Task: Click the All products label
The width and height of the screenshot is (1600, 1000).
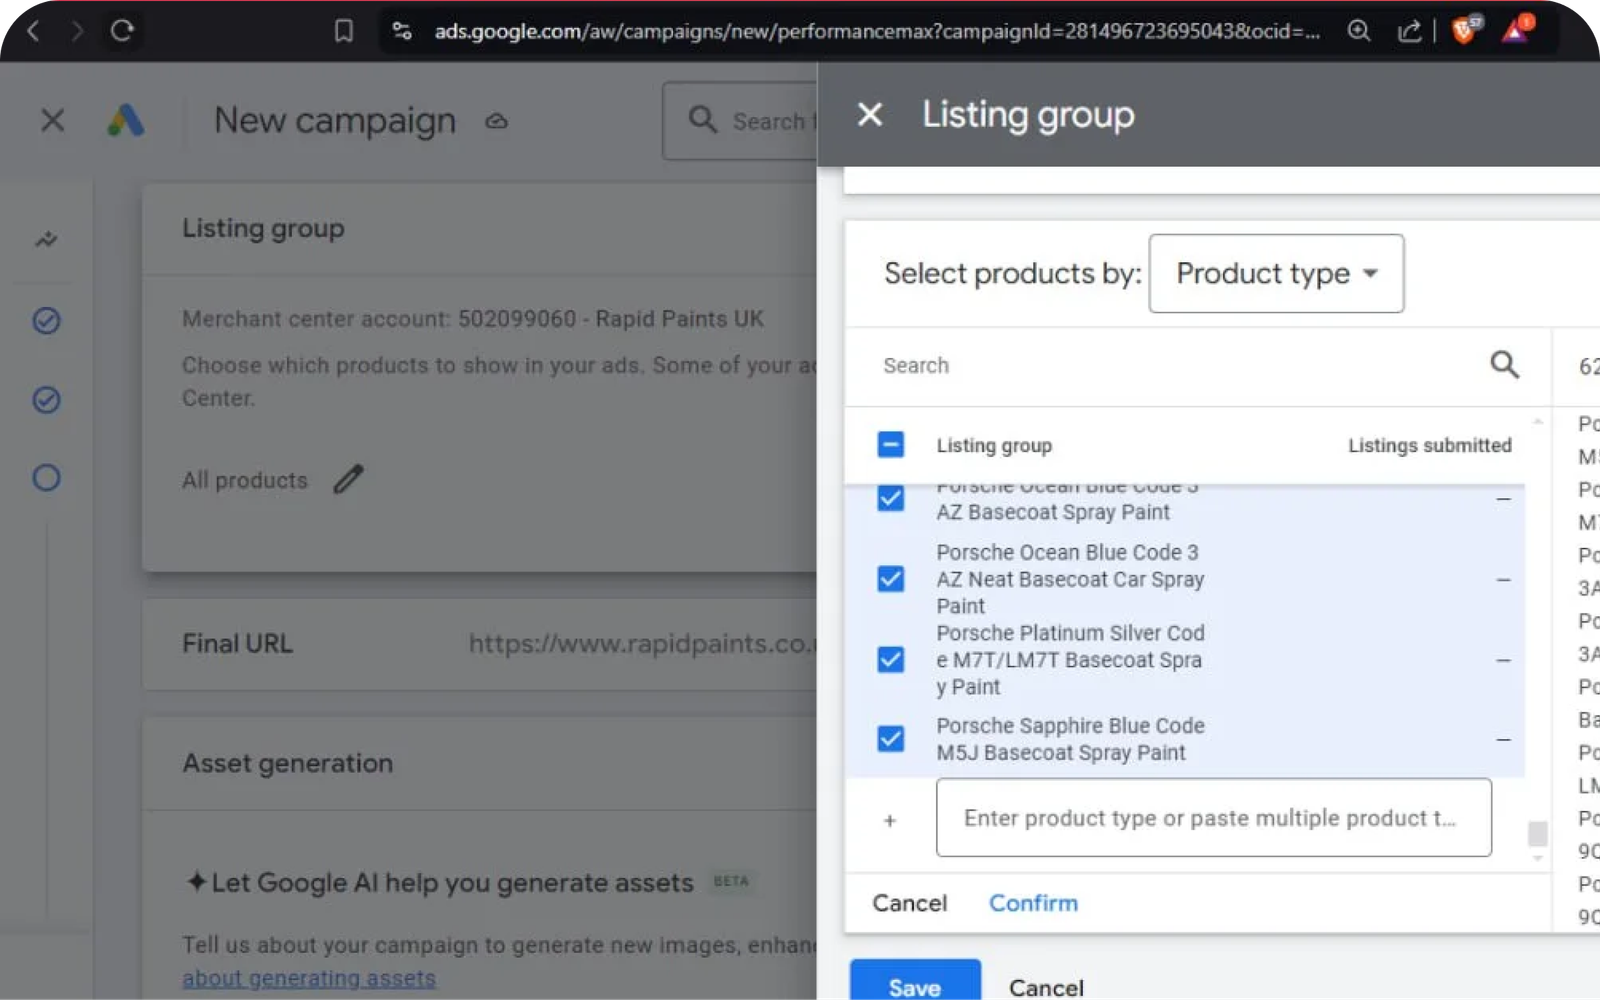Action: pyautogui.click(x=245, y=480)
